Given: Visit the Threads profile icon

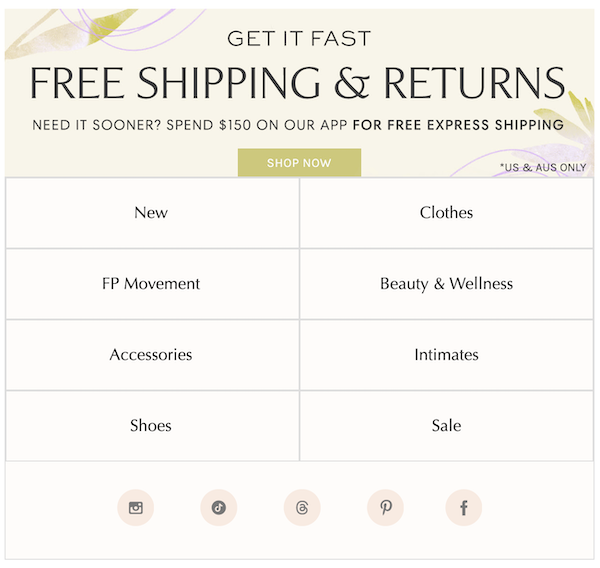Looking at the screenshot, I should [302, 508].
